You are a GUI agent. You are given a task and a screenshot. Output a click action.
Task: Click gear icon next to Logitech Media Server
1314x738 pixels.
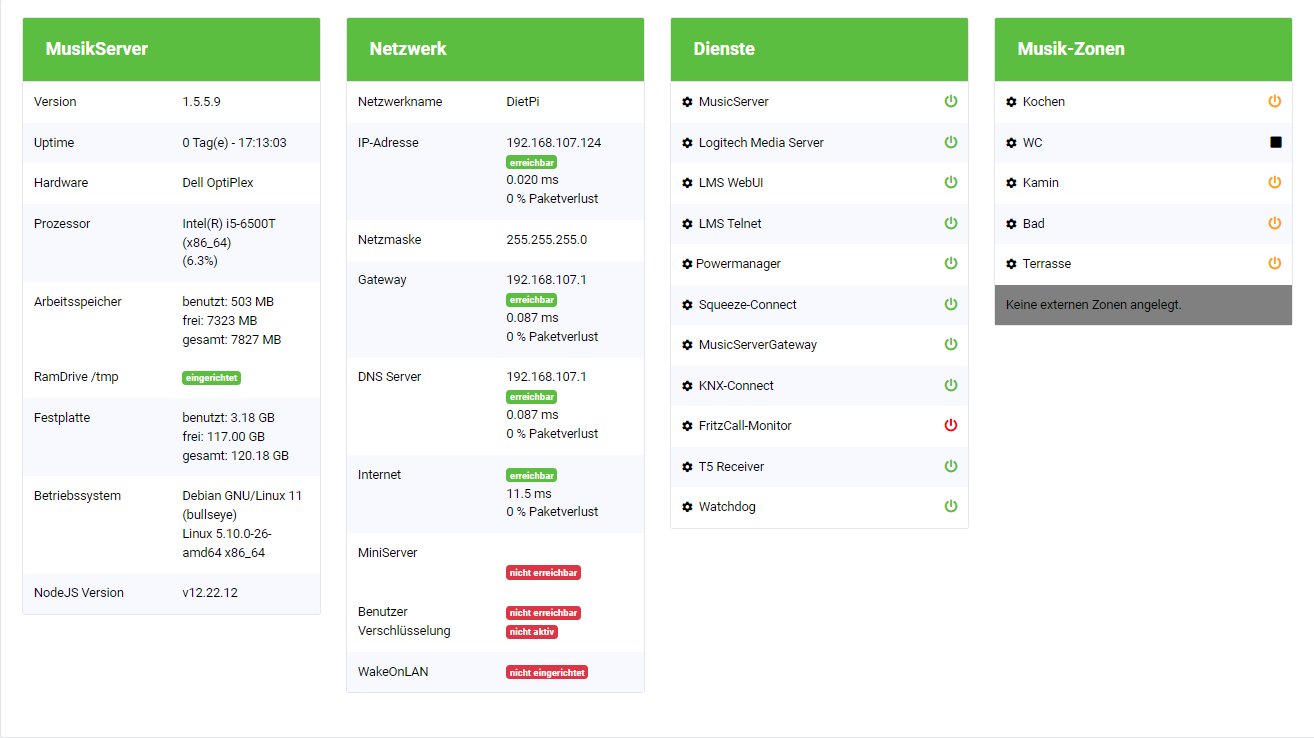687,143
